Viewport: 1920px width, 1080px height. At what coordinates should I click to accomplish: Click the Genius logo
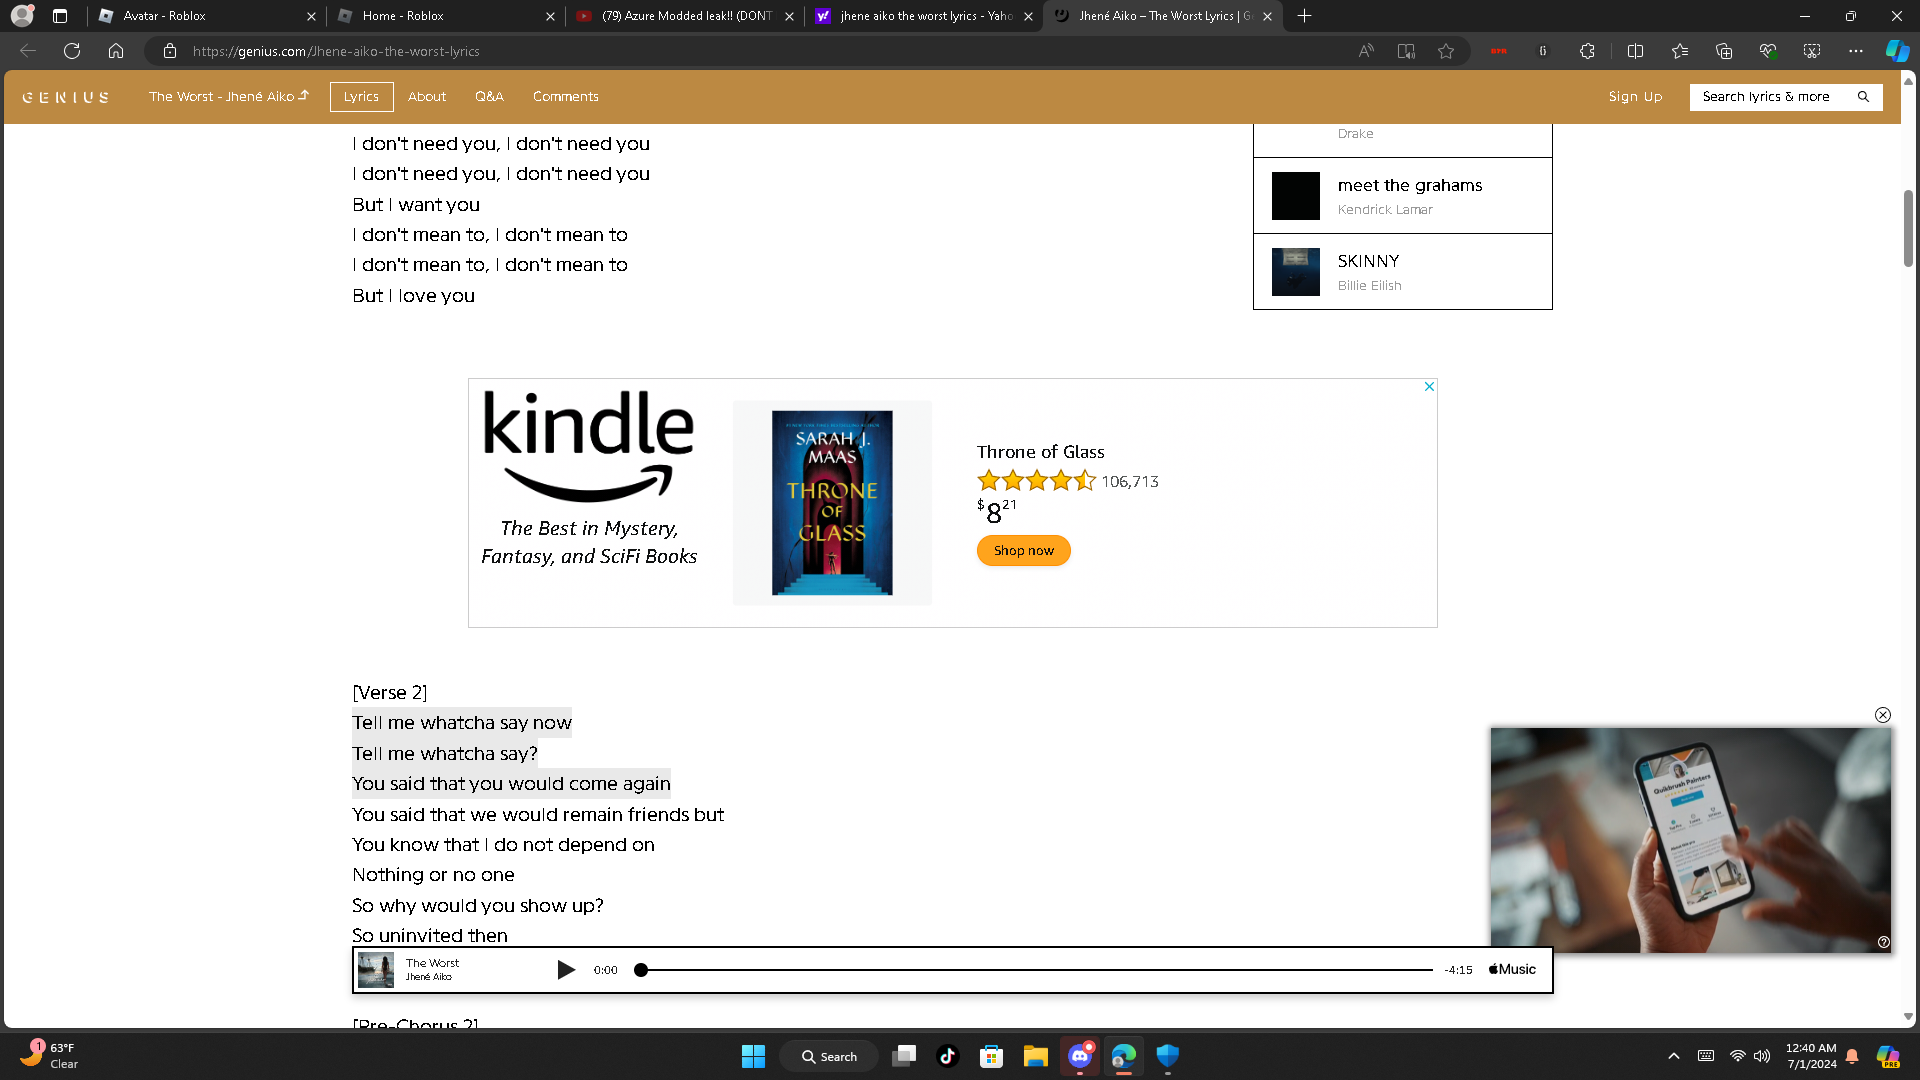(66, 97)
